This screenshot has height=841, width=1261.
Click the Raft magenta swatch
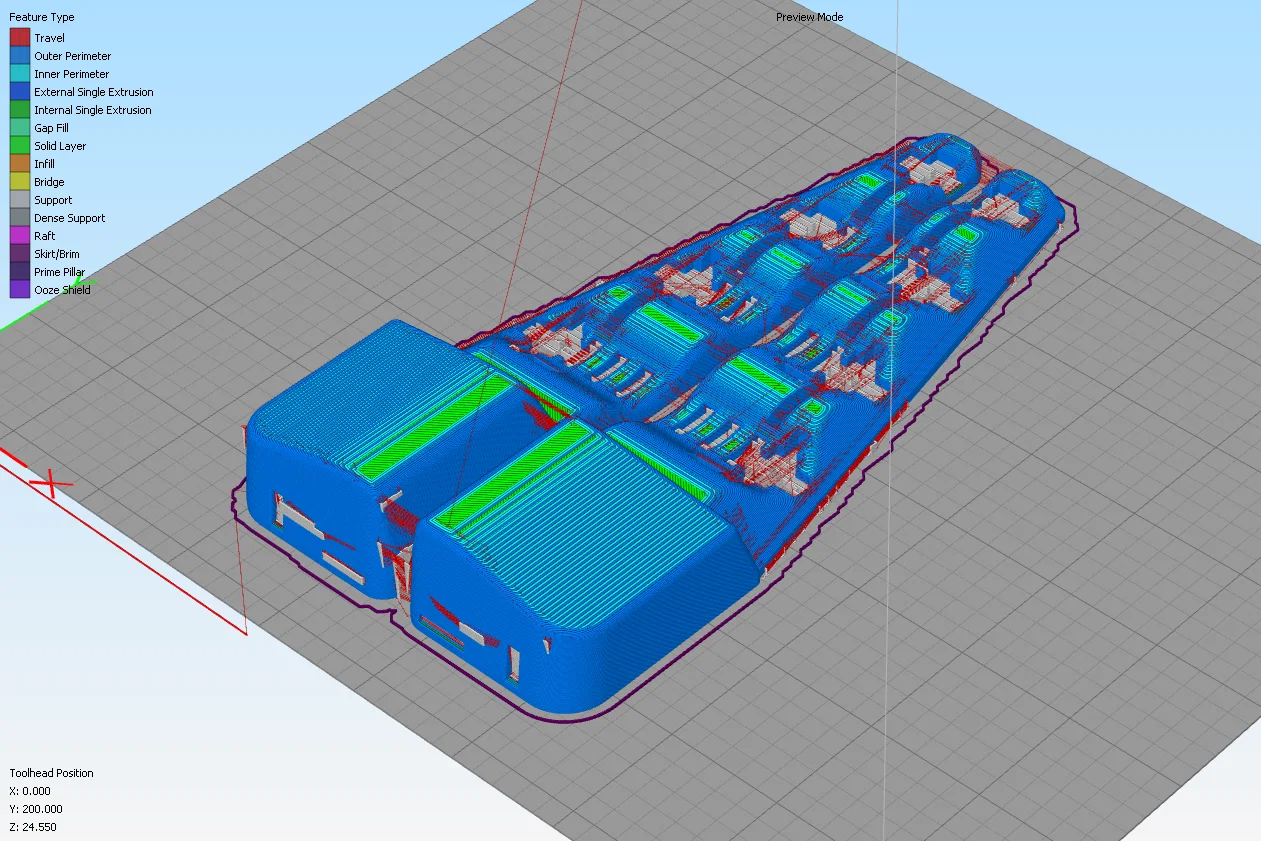[x=19, y=236]
